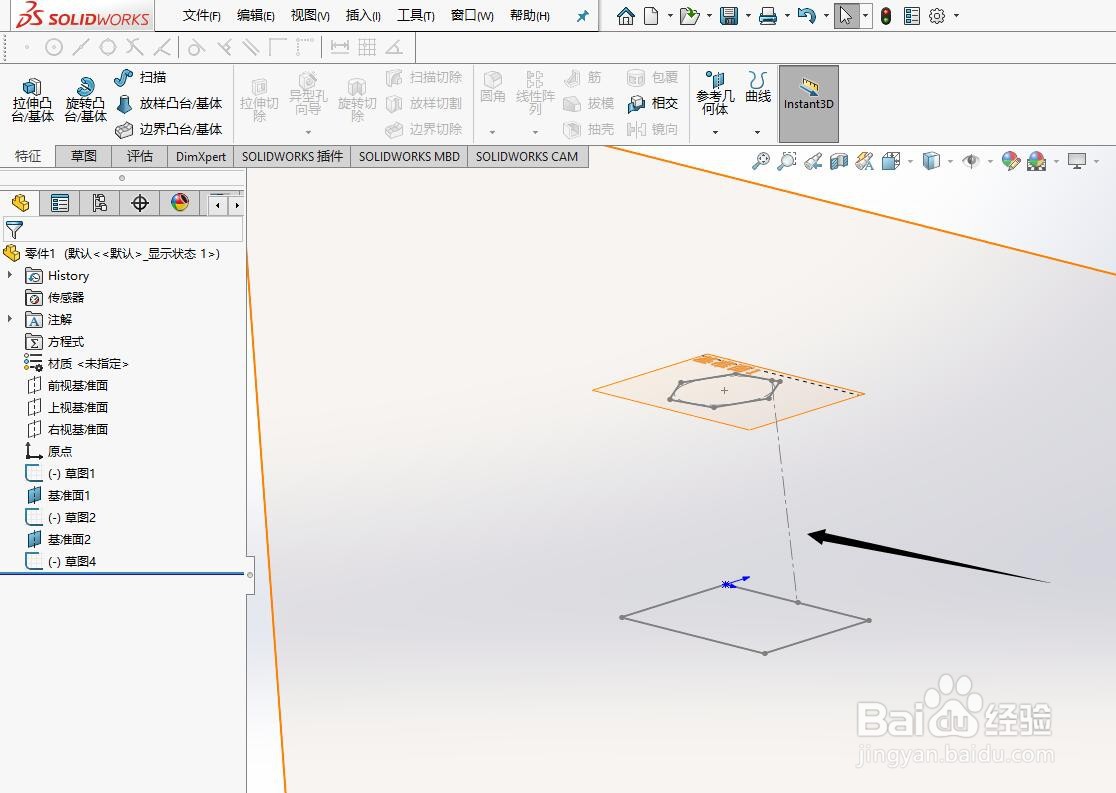Expand the 注解 (Annotations) node
Screen dimensions: 1116x793
[10, 319]
